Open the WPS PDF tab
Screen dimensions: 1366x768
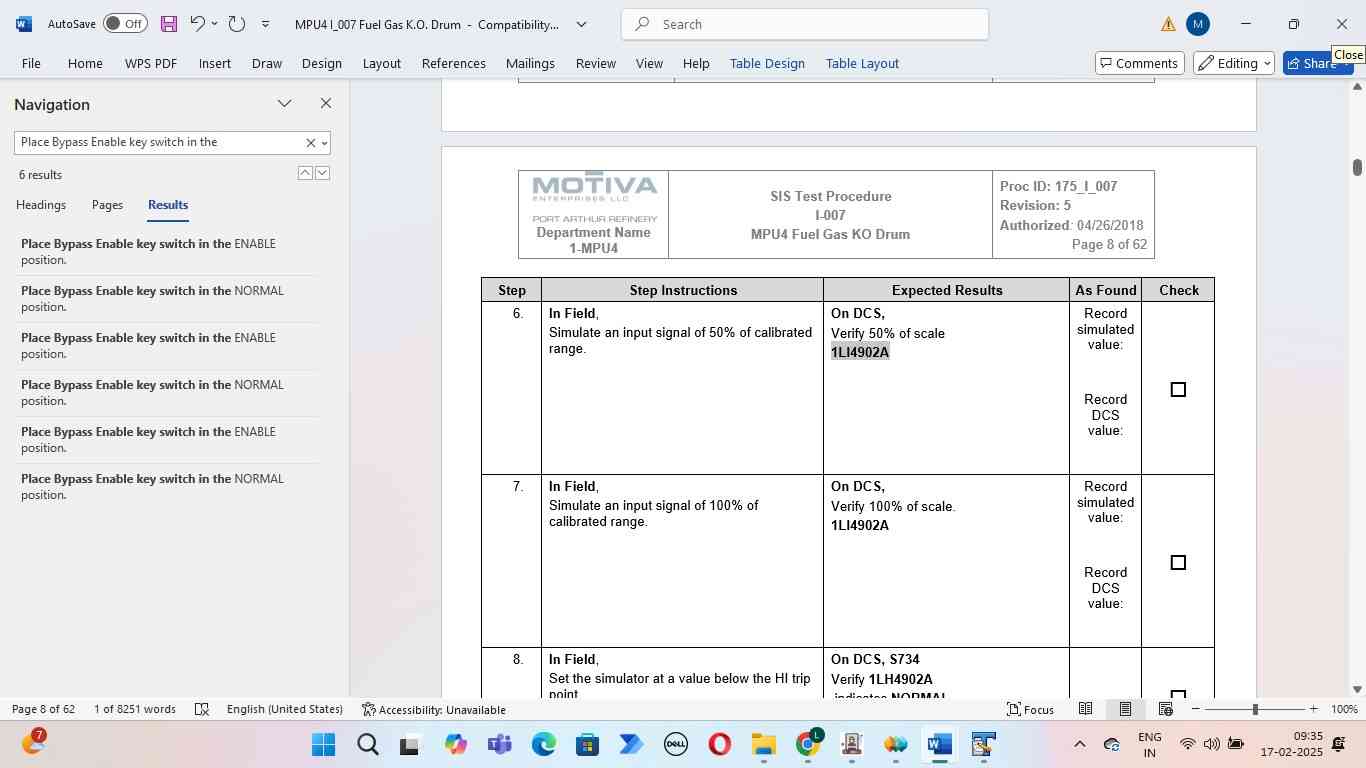coord(151,63)
